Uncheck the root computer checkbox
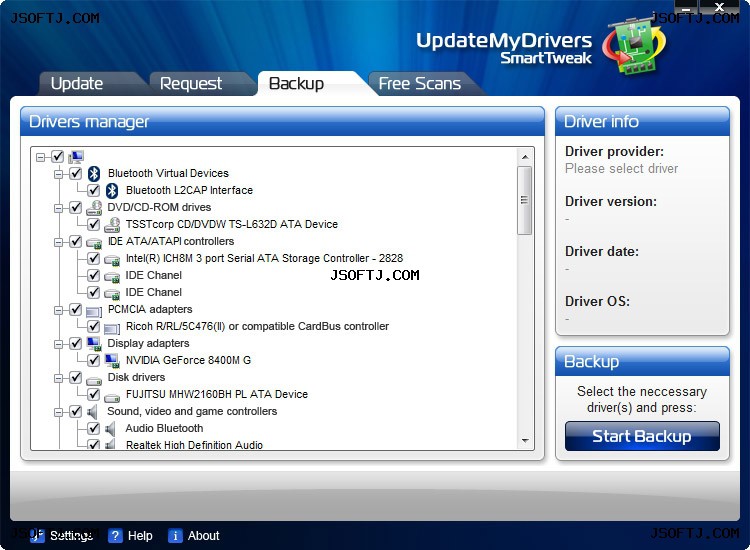750x550 pixels. click(58, 156)
